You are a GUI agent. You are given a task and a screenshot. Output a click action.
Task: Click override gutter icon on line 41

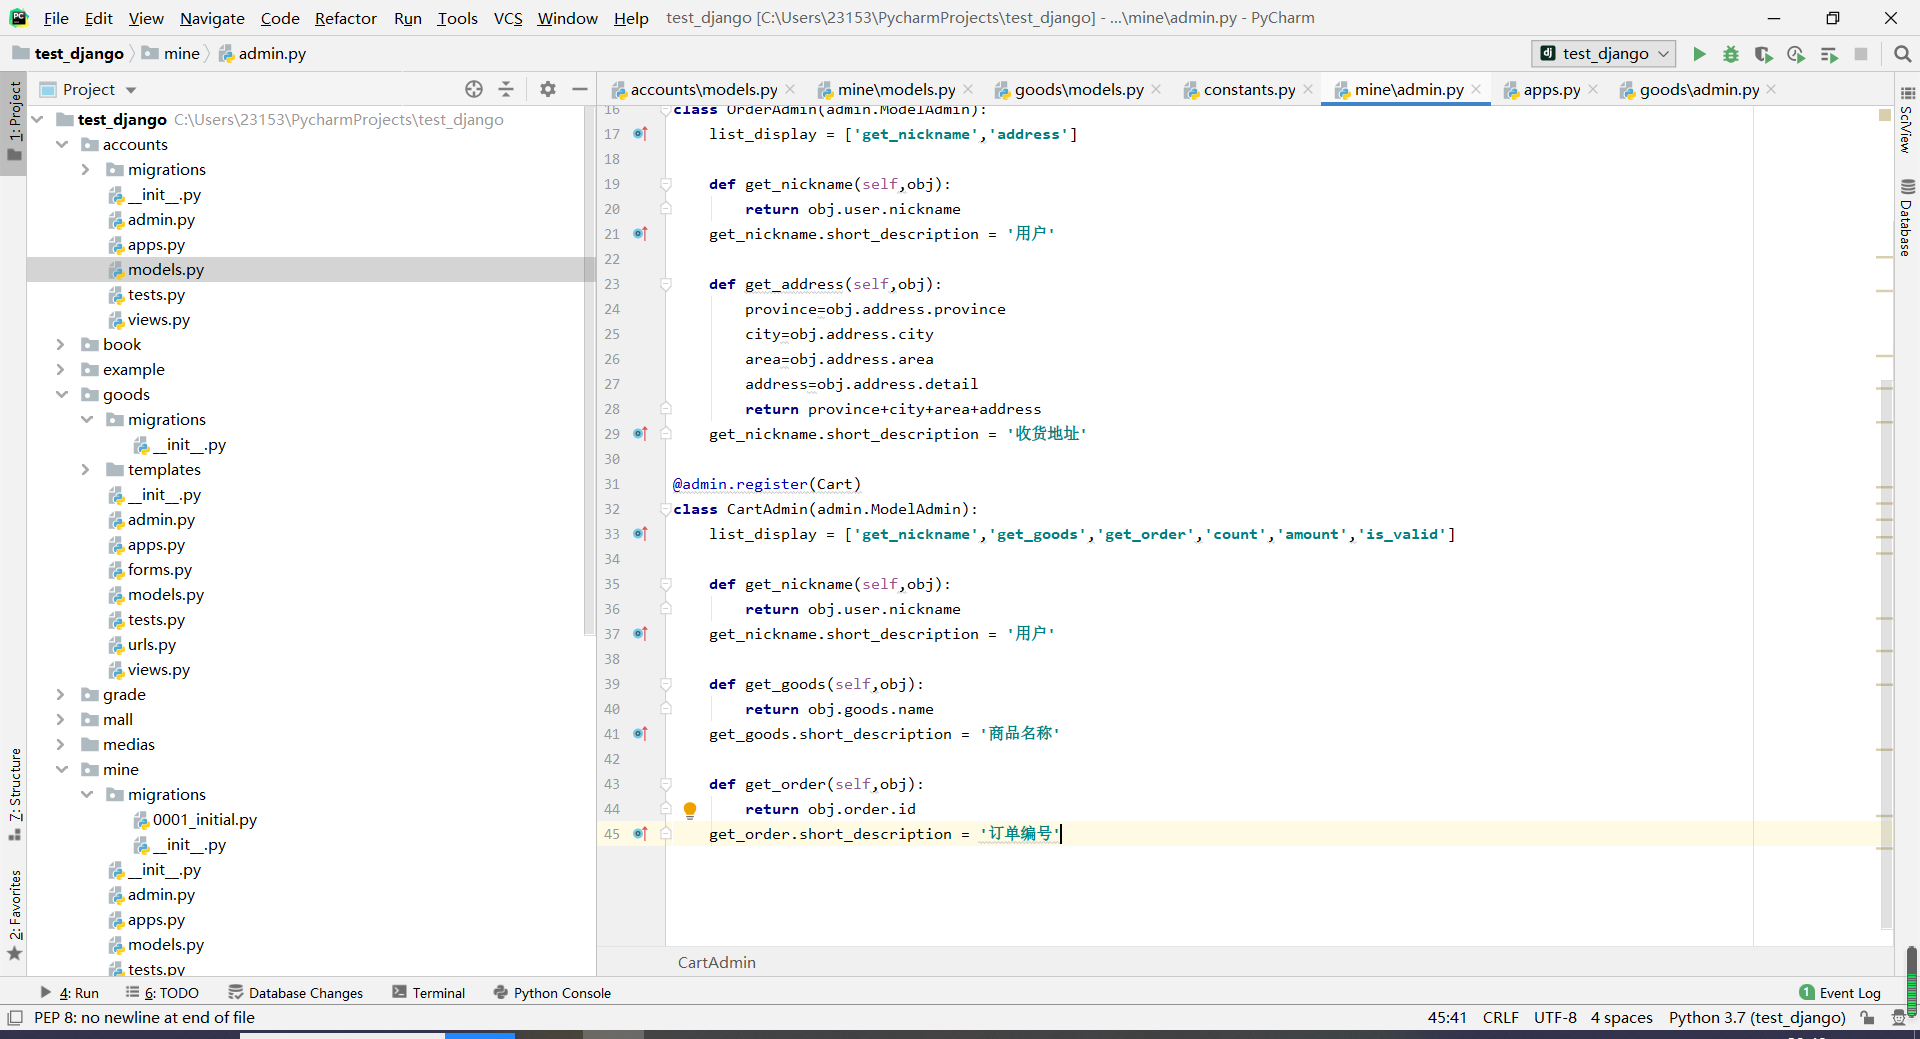point(640,734)
